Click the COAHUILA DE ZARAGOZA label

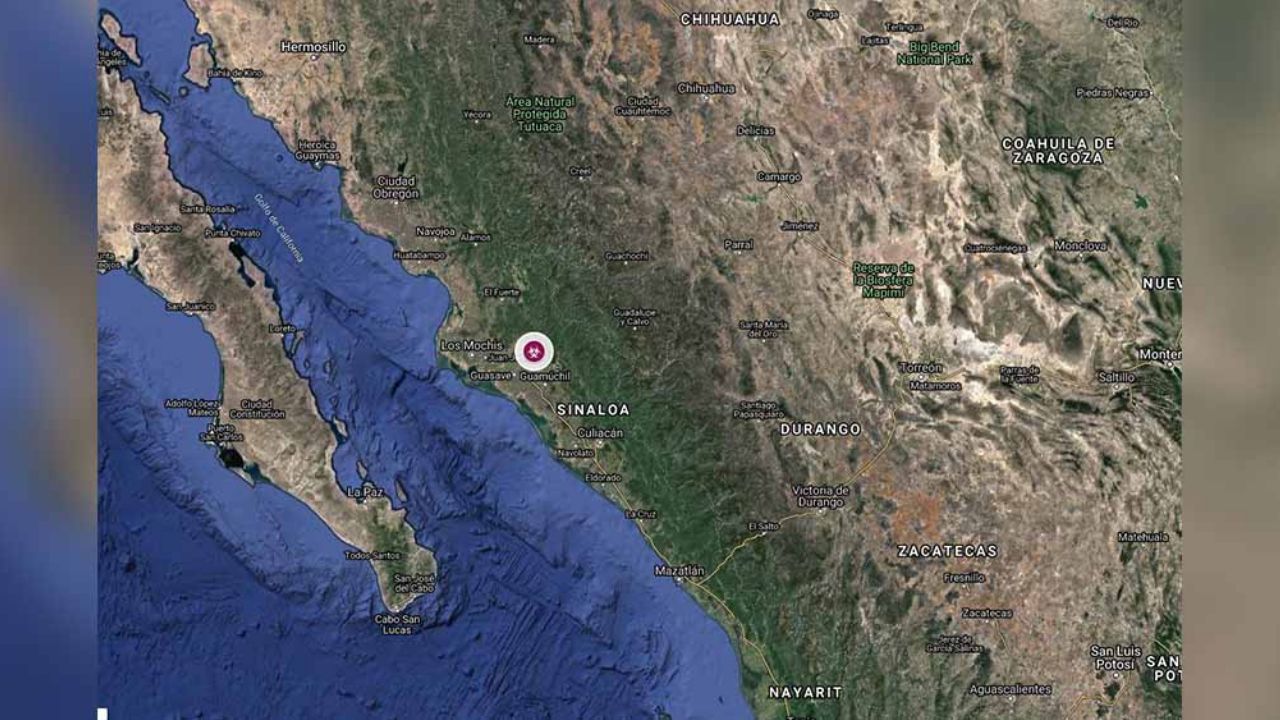pyautogui.click(x=1058, y=151)
